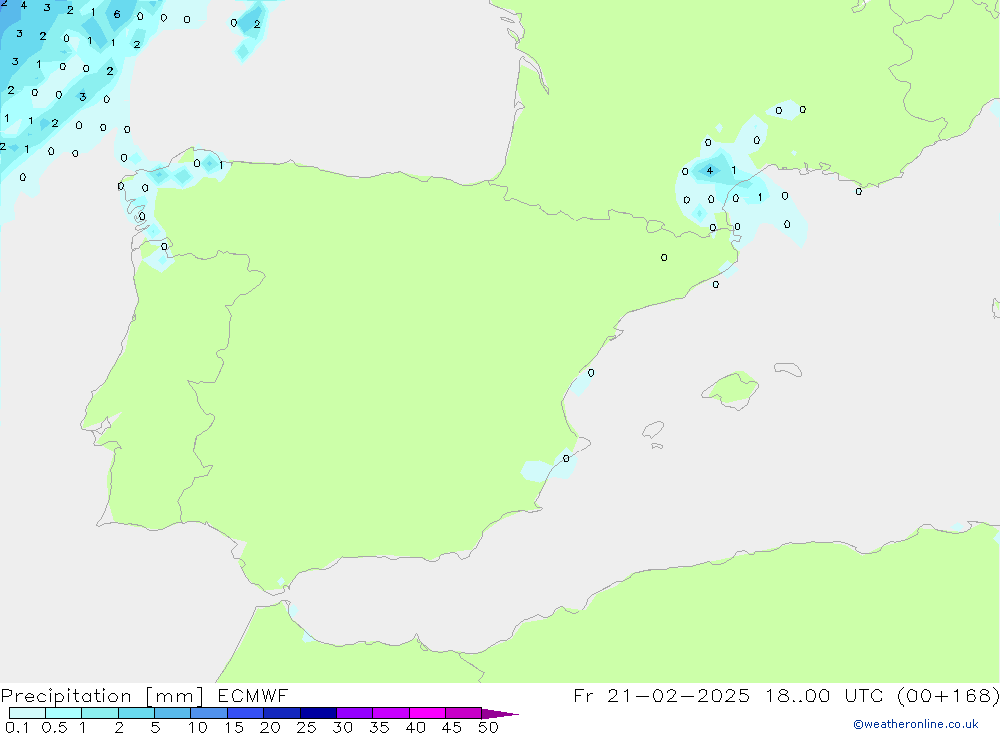Click the '6' precipitation value on map

coord(117,14)
